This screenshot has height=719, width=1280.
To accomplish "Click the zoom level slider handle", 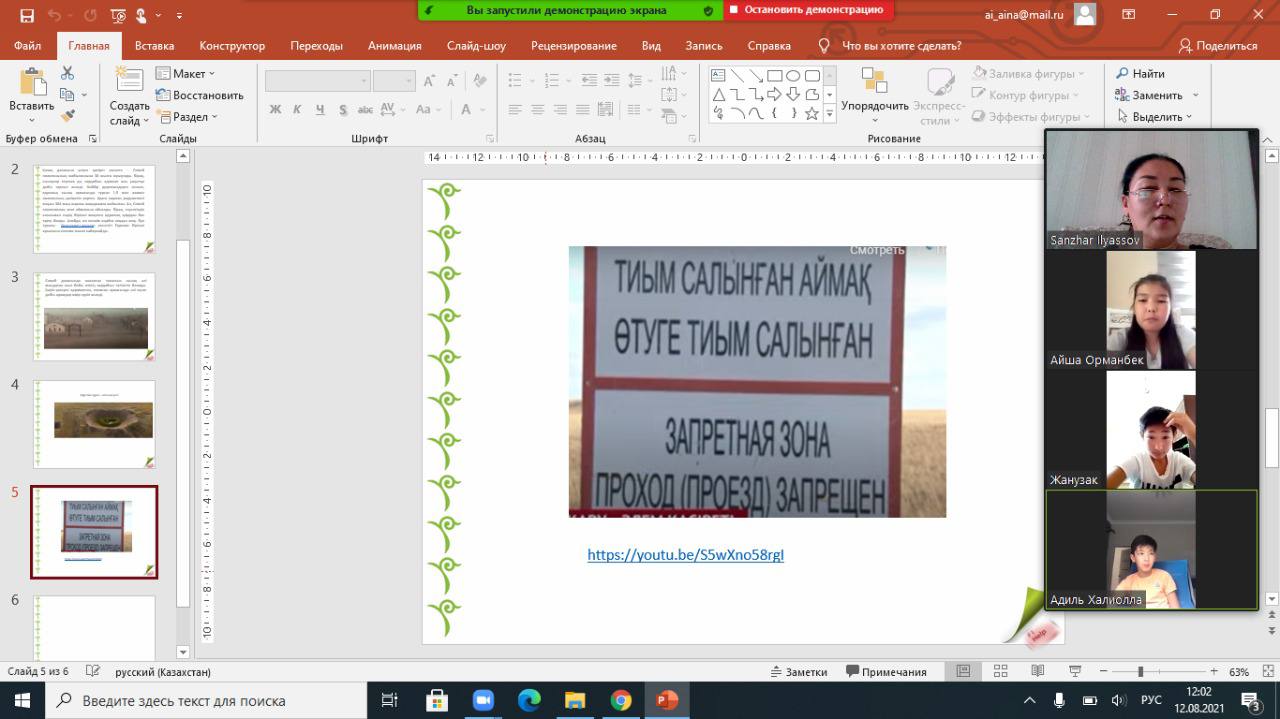I will point(1140,672).
